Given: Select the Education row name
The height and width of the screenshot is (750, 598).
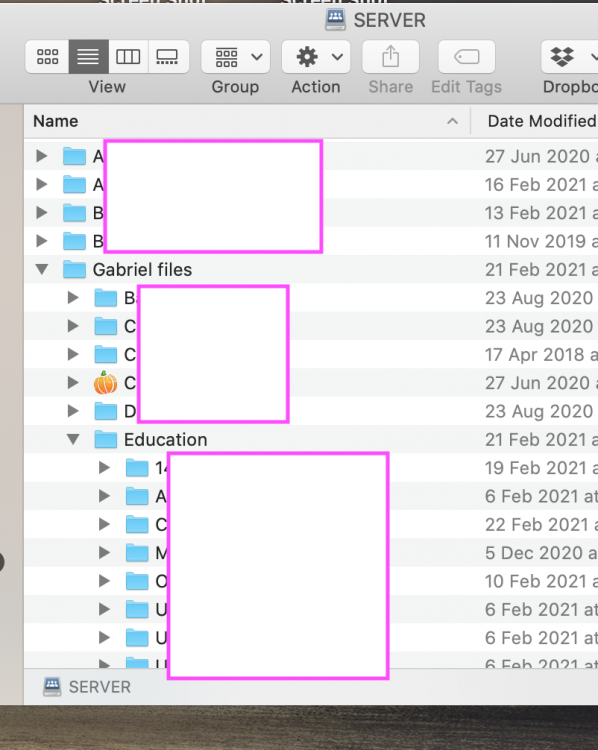Looking at the screenshot, I should coord(166,440).
